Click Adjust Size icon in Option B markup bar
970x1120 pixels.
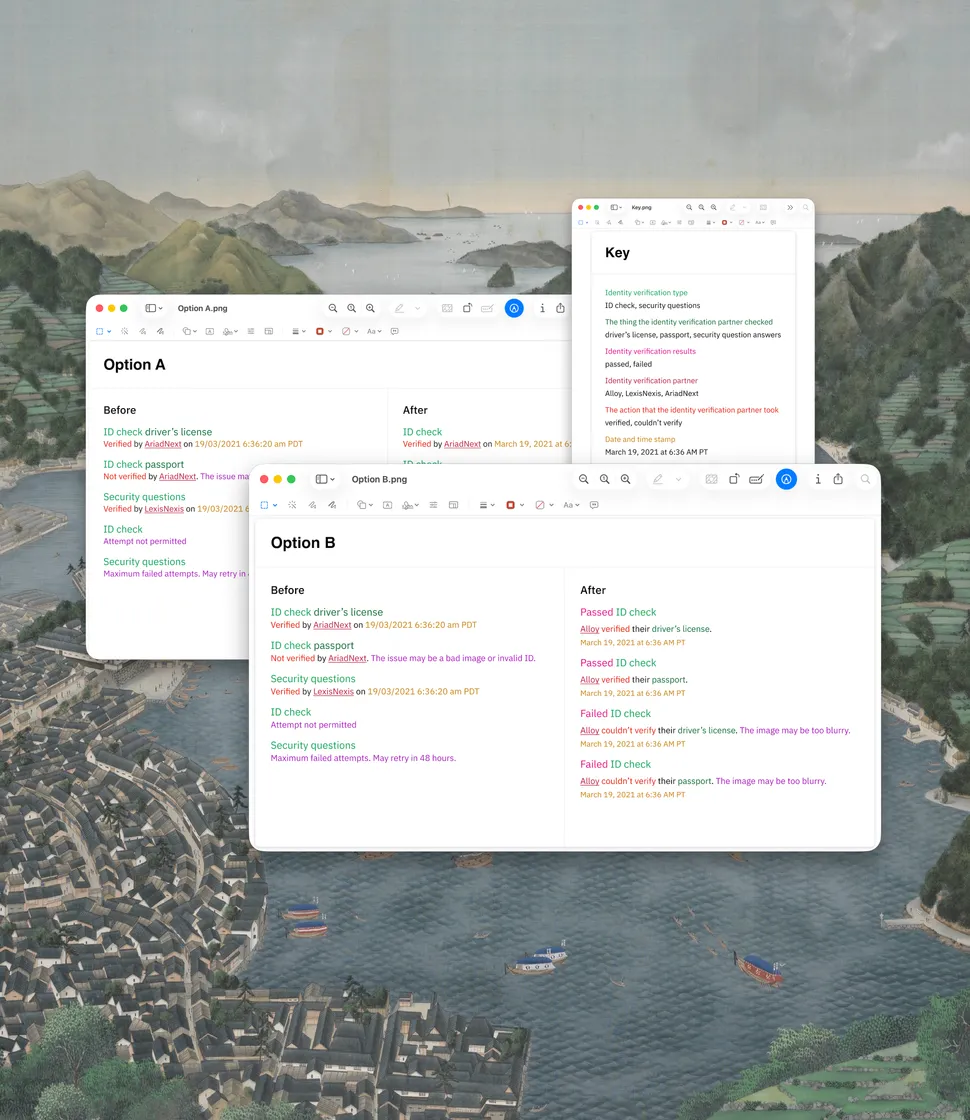pos(453,505)
